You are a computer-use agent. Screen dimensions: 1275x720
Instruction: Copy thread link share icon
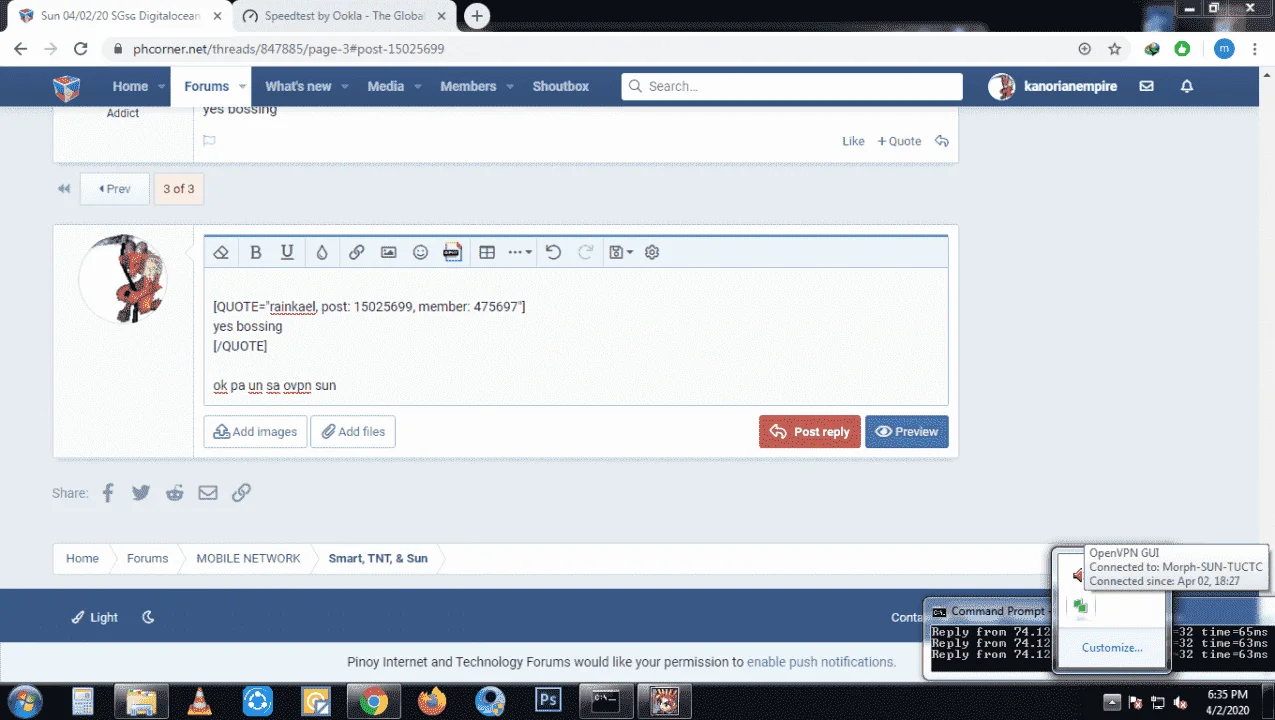(x=241, y=492)
